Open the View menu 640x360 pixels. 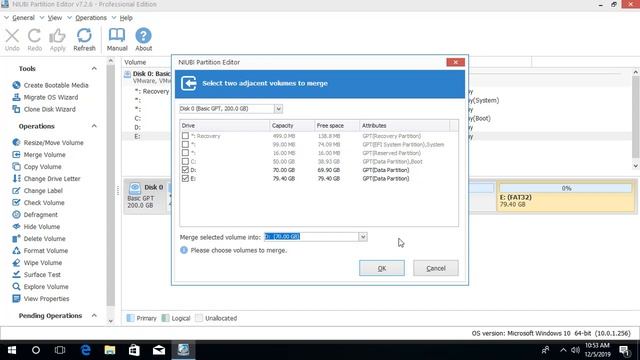pyautogui.click(x=55, y=18)
